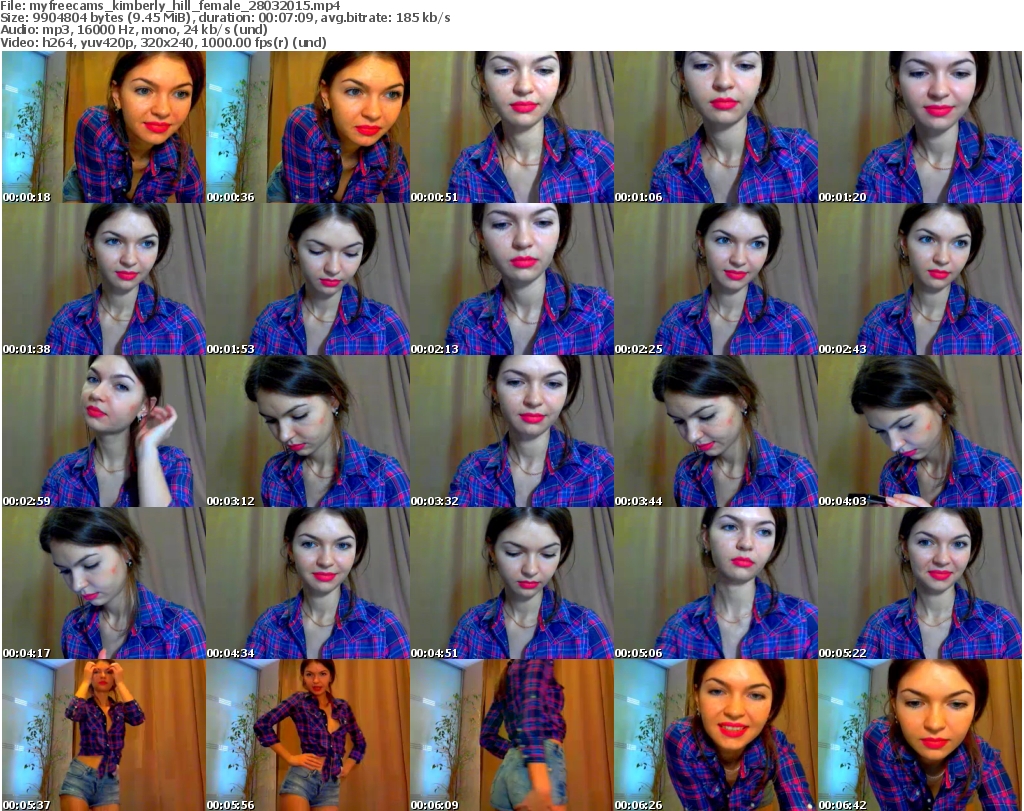This screenshot has width=1024, height=811.
Task: Open the thumbnail stamped 00:02:25
Action: (716, 279)
